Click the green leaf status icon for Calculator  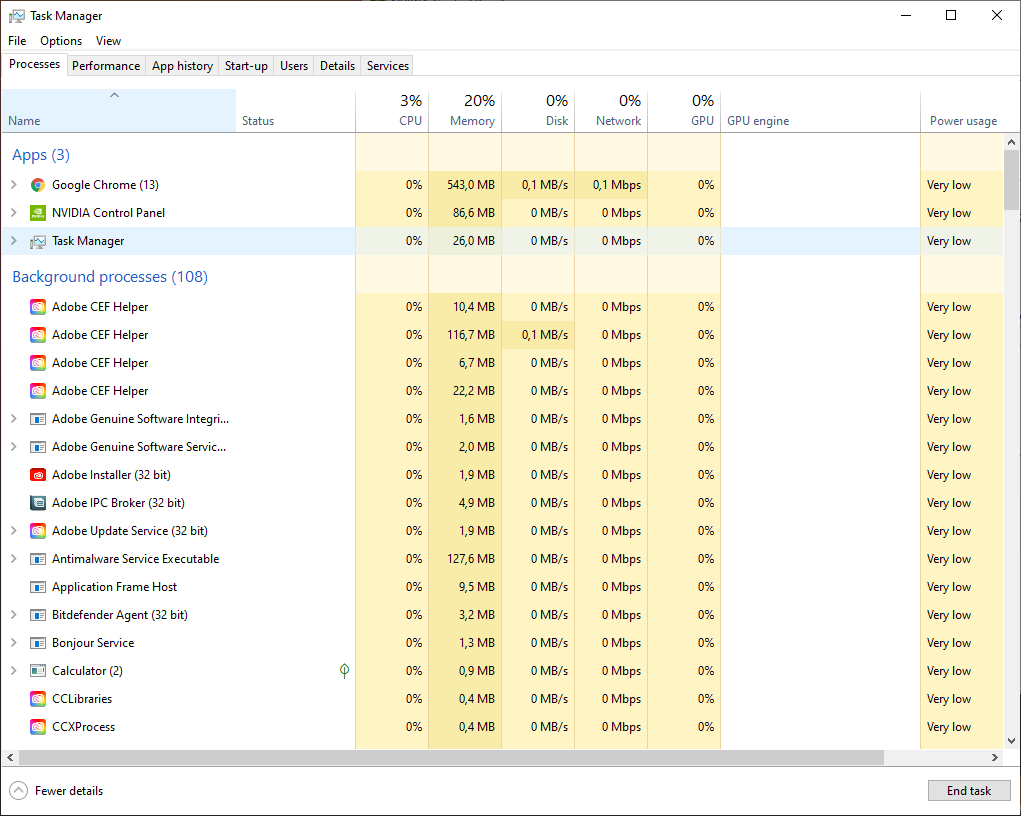click(x=344, y=670)
